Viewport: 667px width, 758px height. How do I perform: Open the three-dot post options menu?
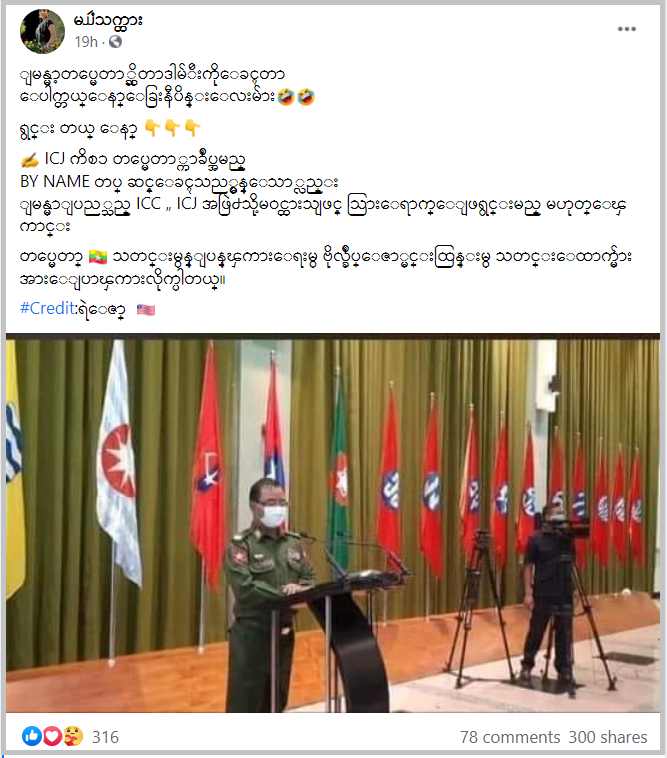point(626,29)
